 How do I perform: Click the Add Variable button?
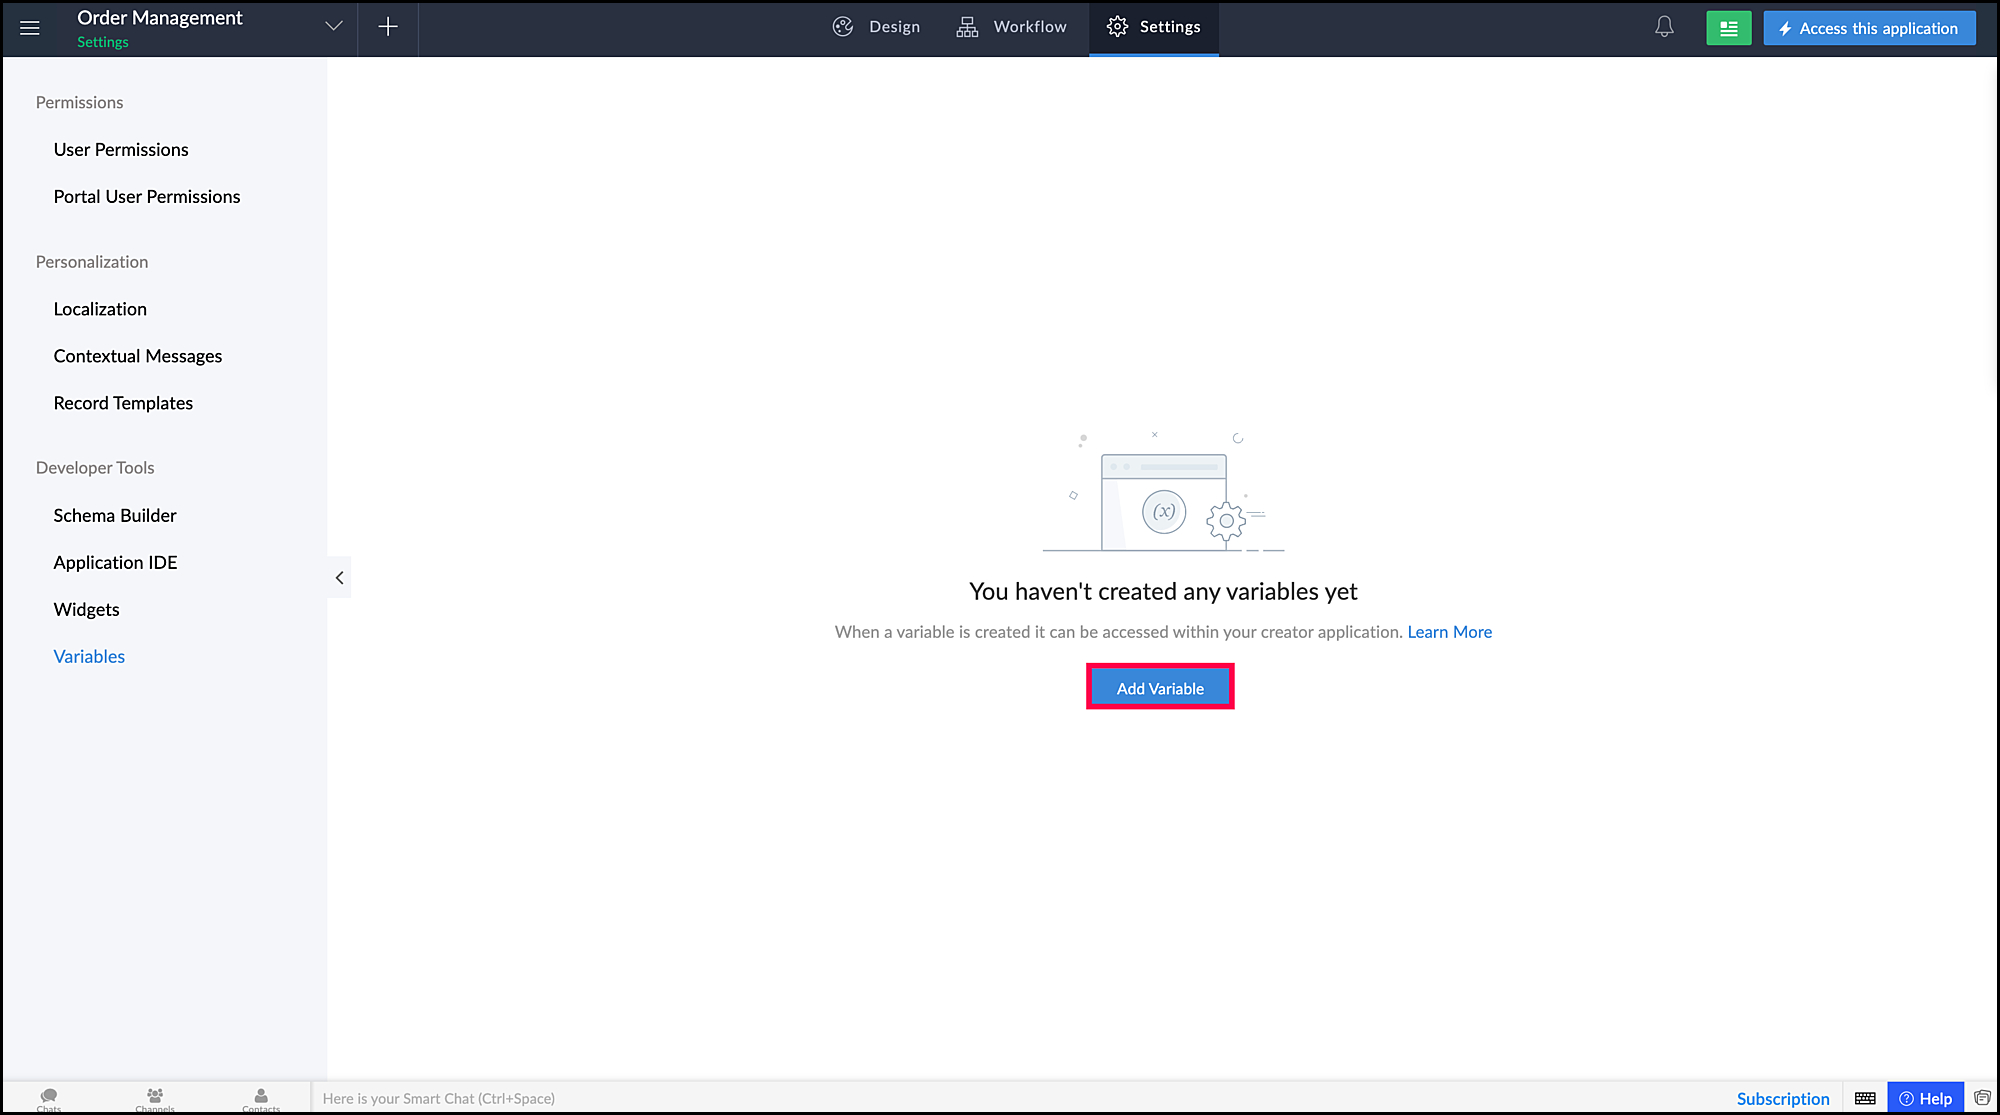click(x=1160, y=688)
